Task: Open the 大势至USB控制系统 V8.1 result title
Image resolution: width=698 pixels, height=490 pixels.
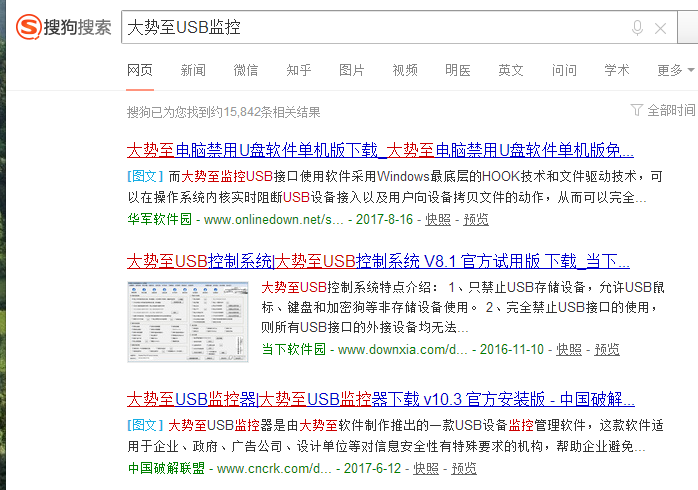Action: (378, 262)
